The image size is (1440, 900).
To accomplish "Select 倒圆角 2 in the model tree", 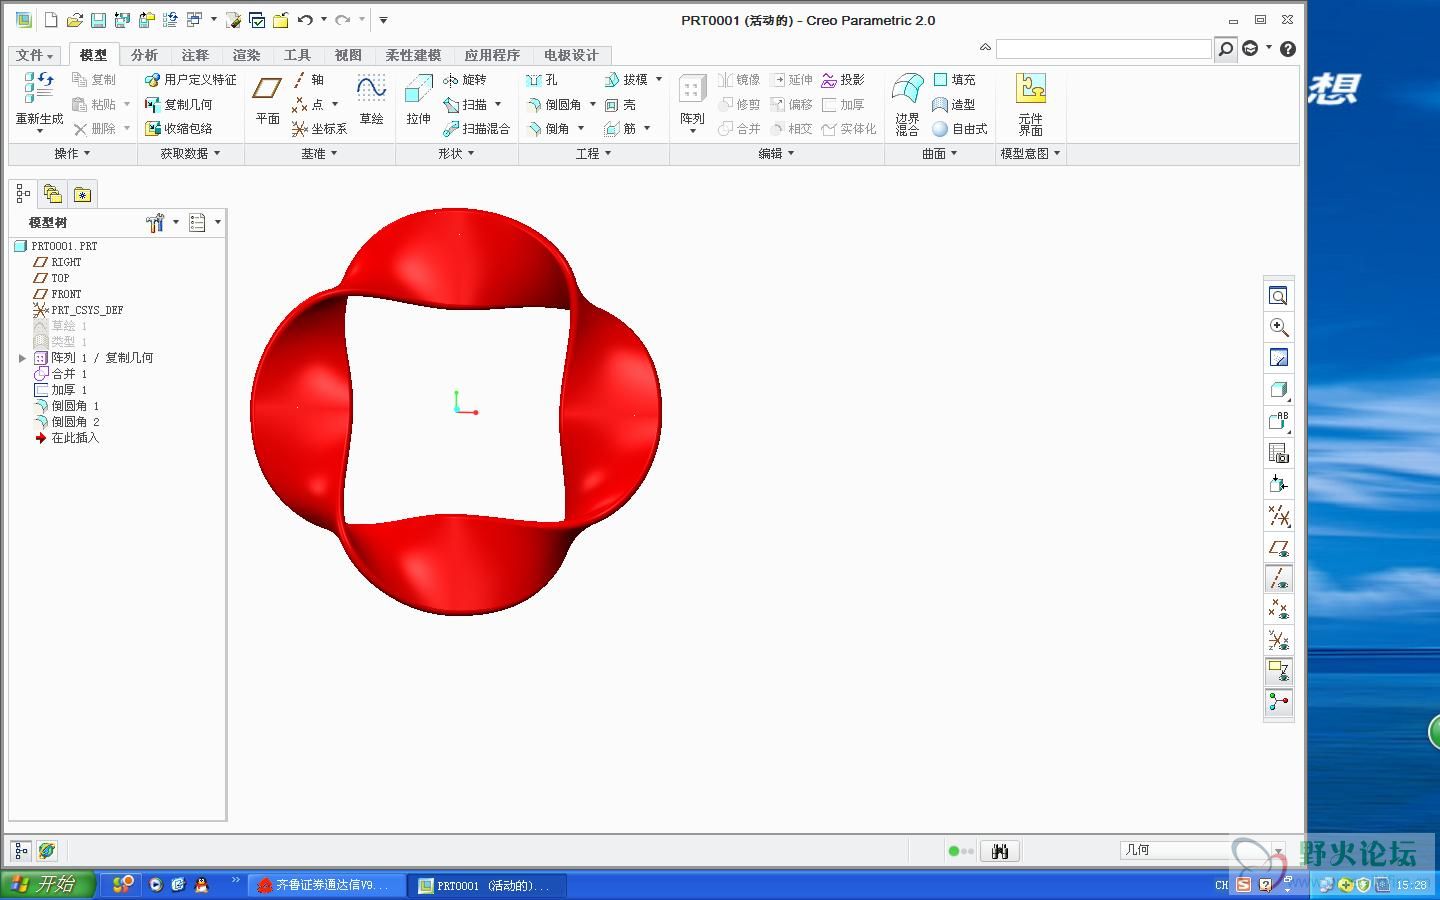I will pyautogui.click(x=66, y=422).
